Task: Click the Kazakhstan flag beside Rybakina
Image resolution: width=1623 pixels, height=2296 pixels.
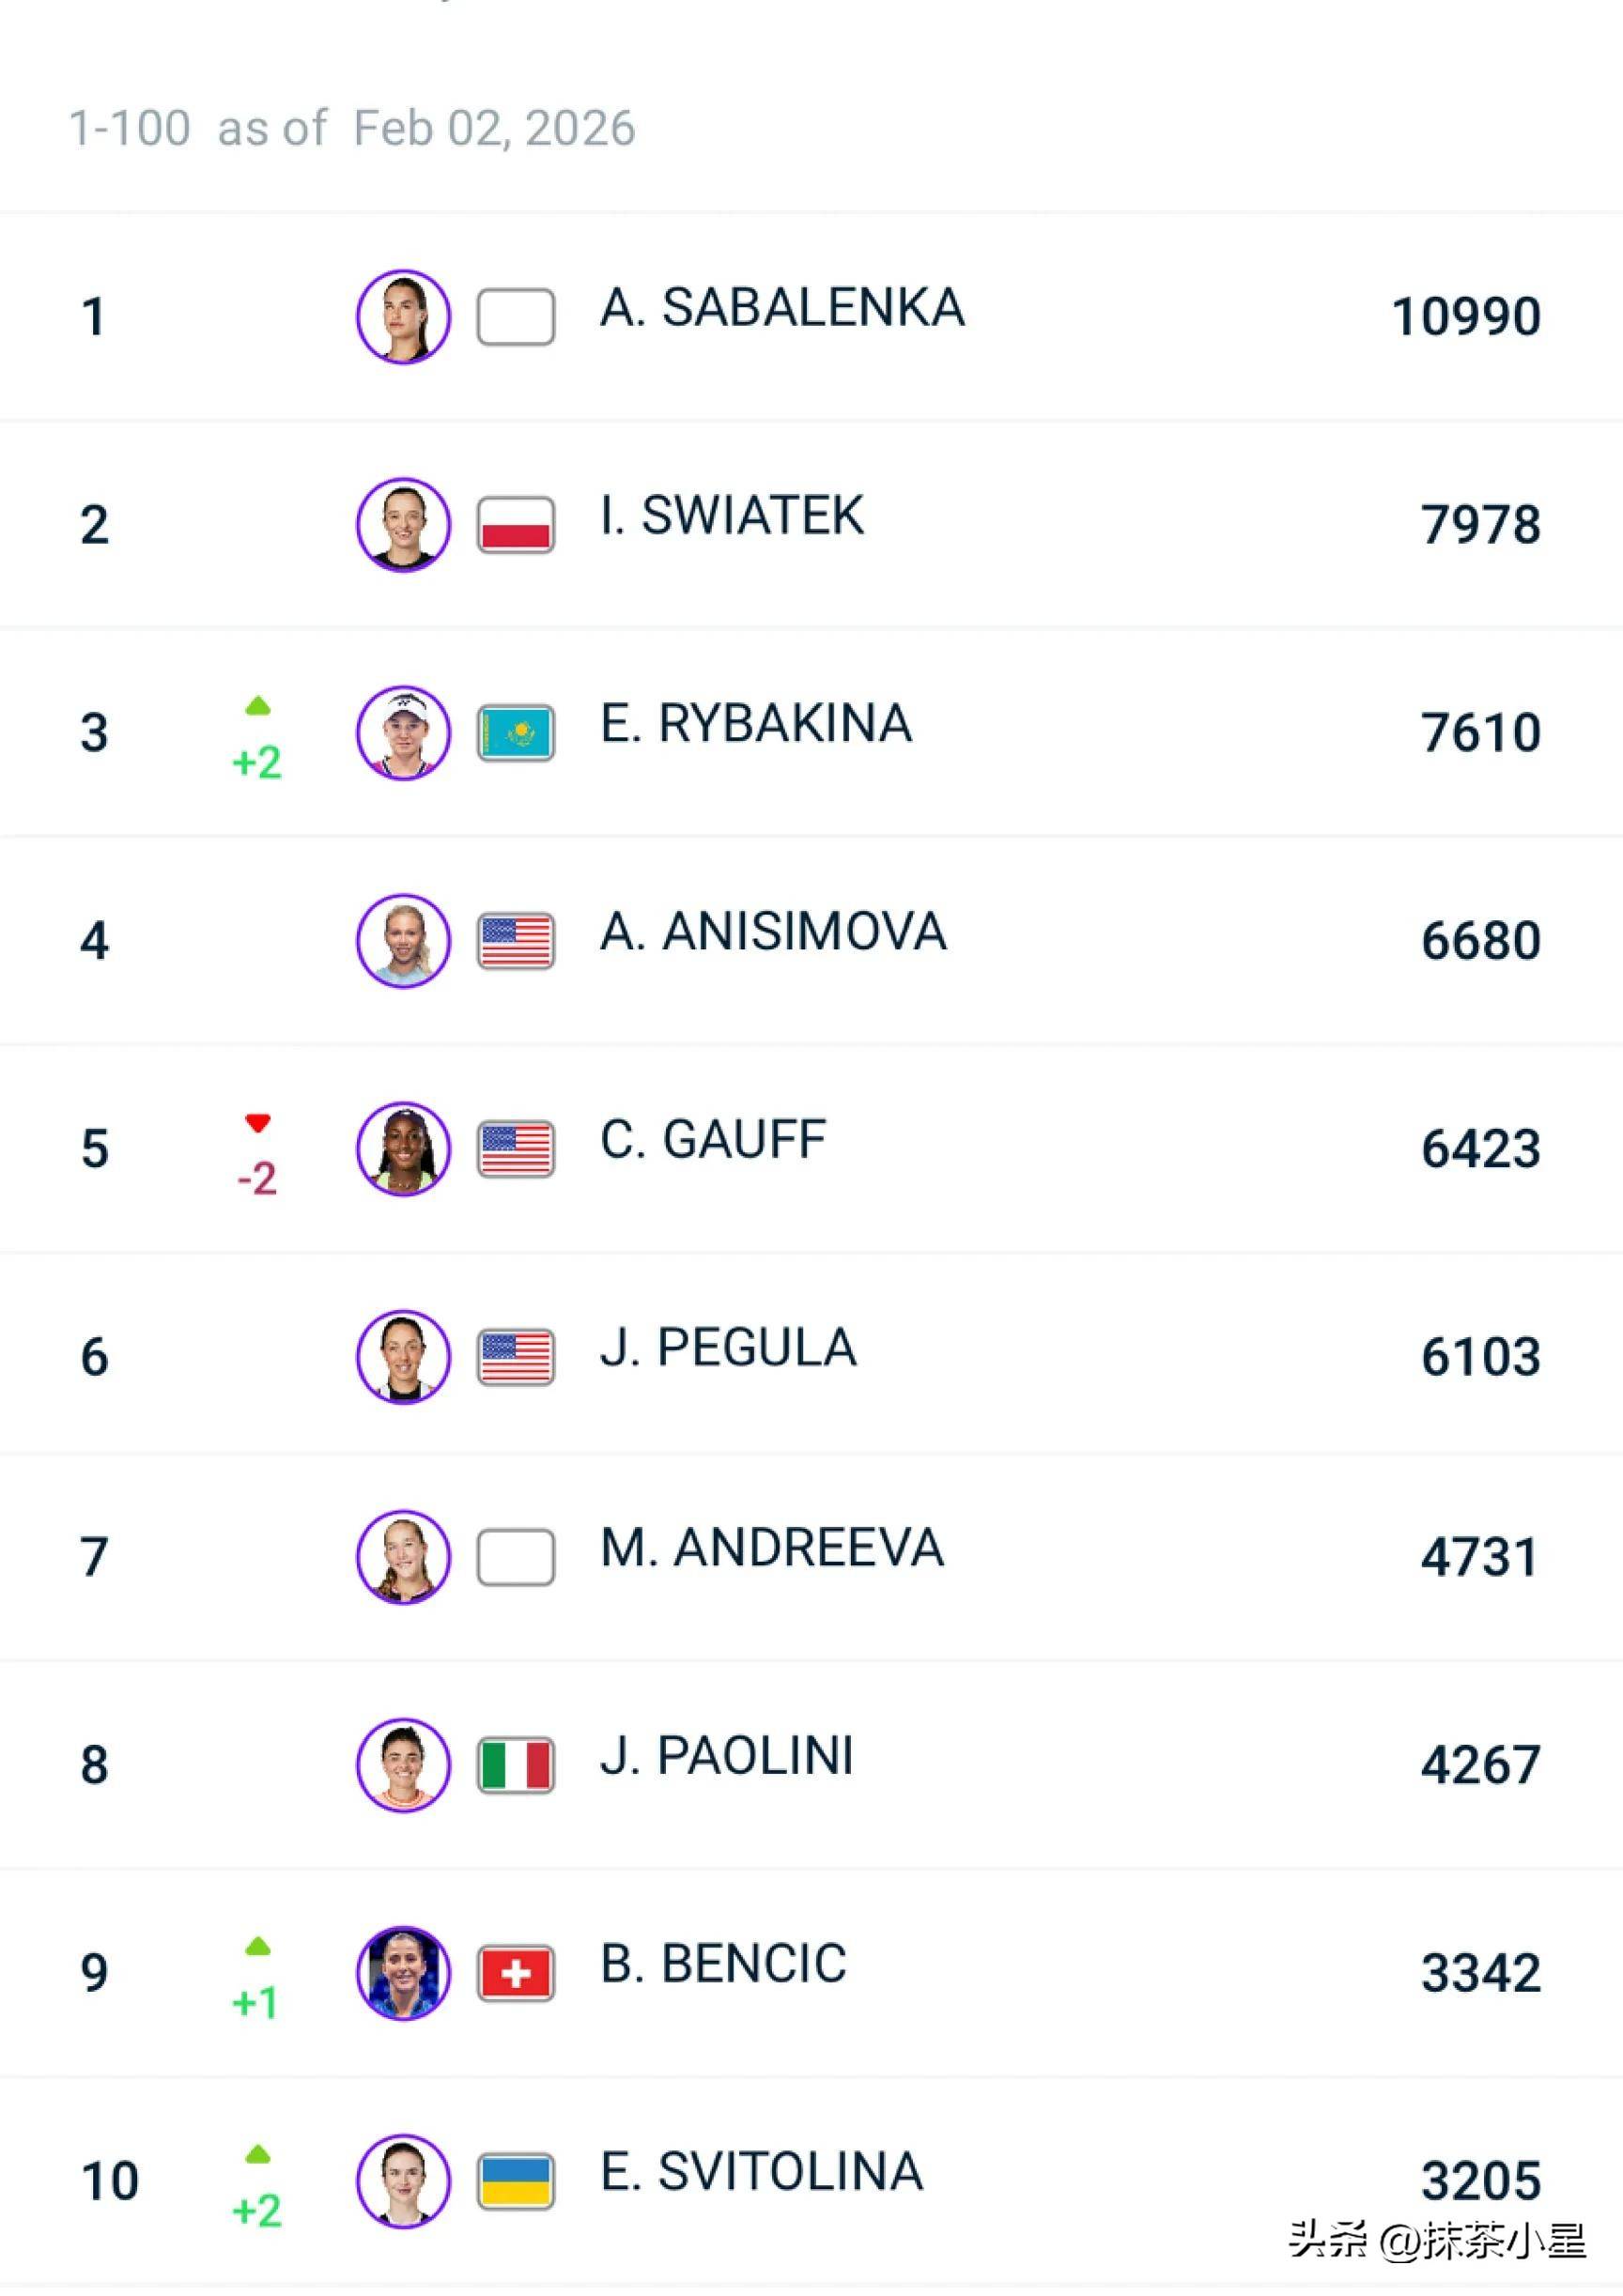Action: coord(516,733)
